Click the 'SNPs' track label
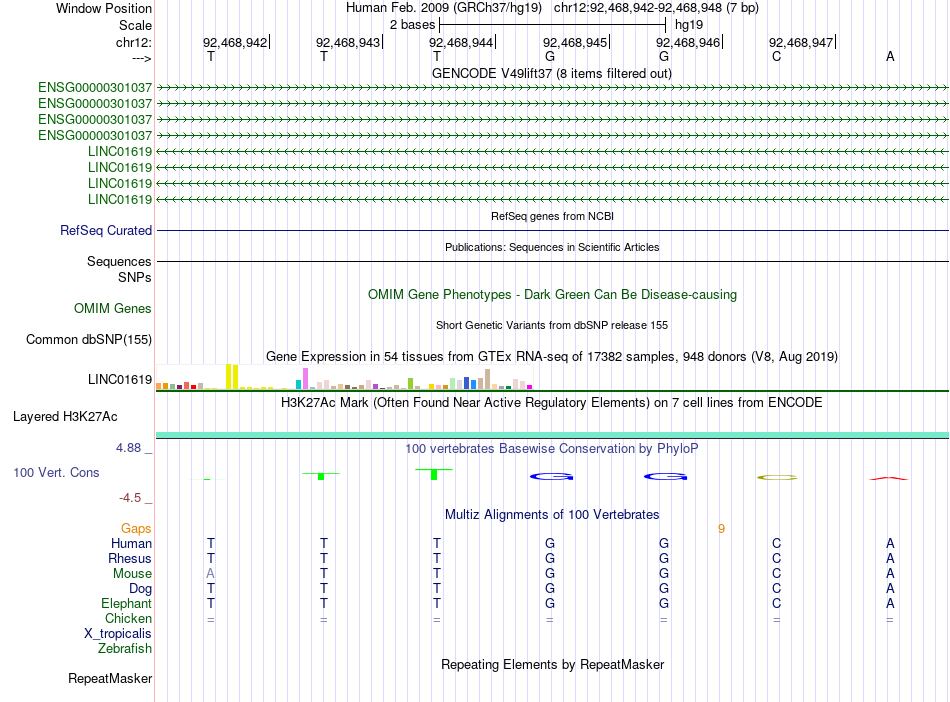Image resolution: width=950 pixels, height=702 pixels. pos(135,277)
